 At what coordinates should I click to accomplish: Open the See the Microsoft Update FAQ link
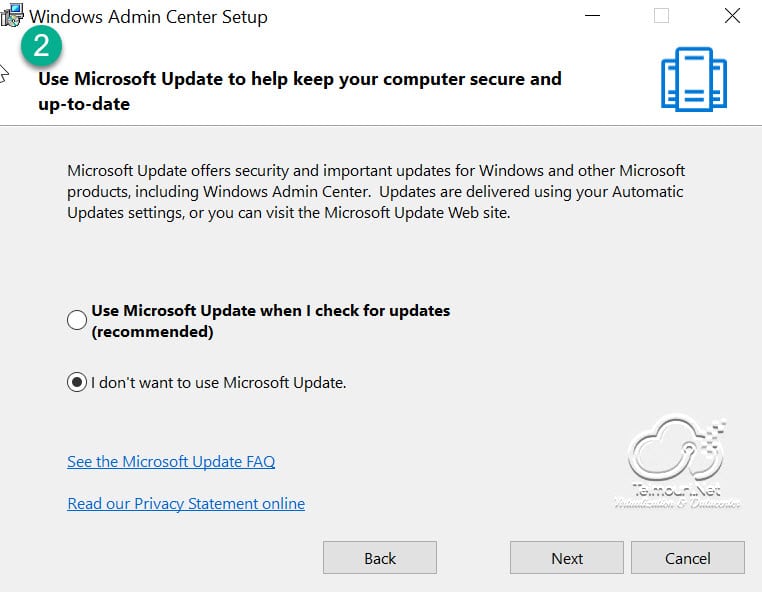tap(171, 461)
